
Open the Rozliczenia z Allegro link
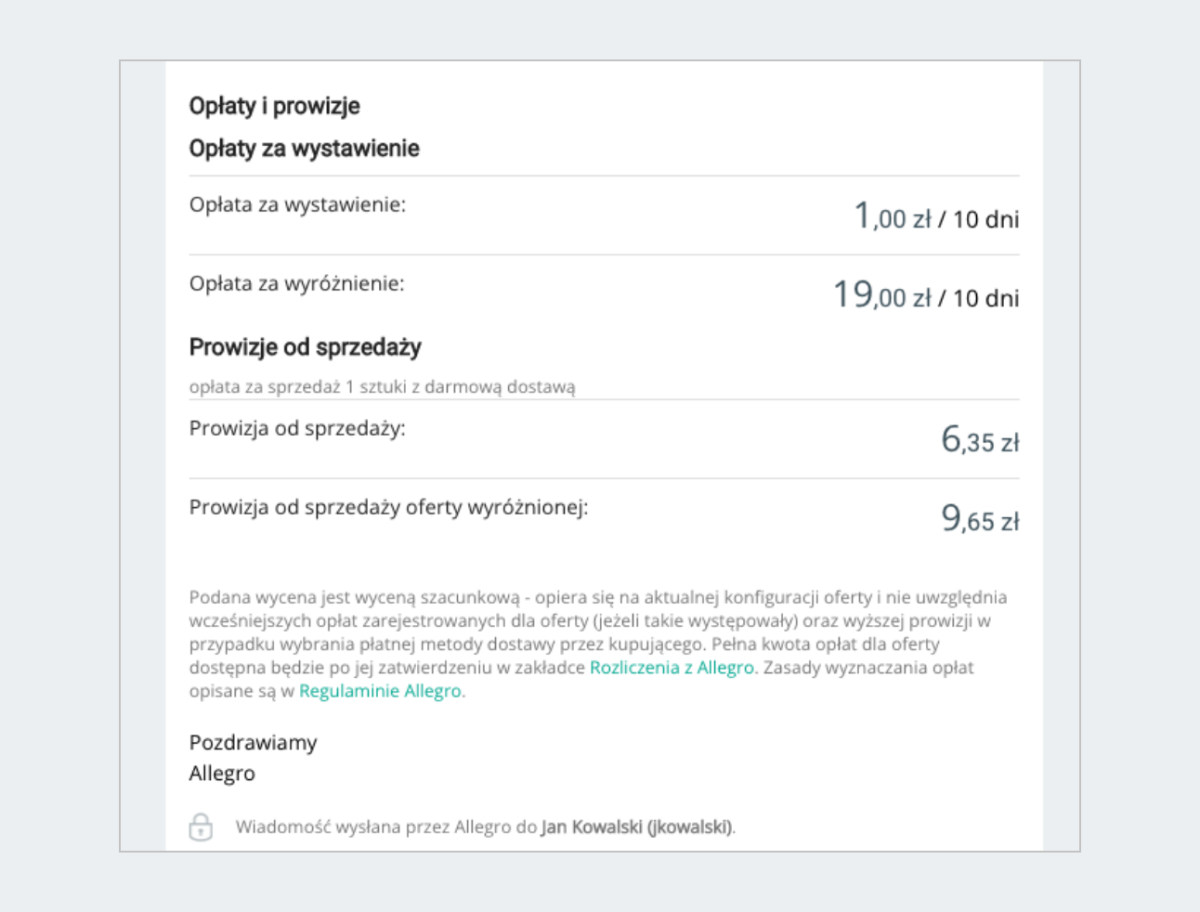pyautogui.click(x=671, y=668)
